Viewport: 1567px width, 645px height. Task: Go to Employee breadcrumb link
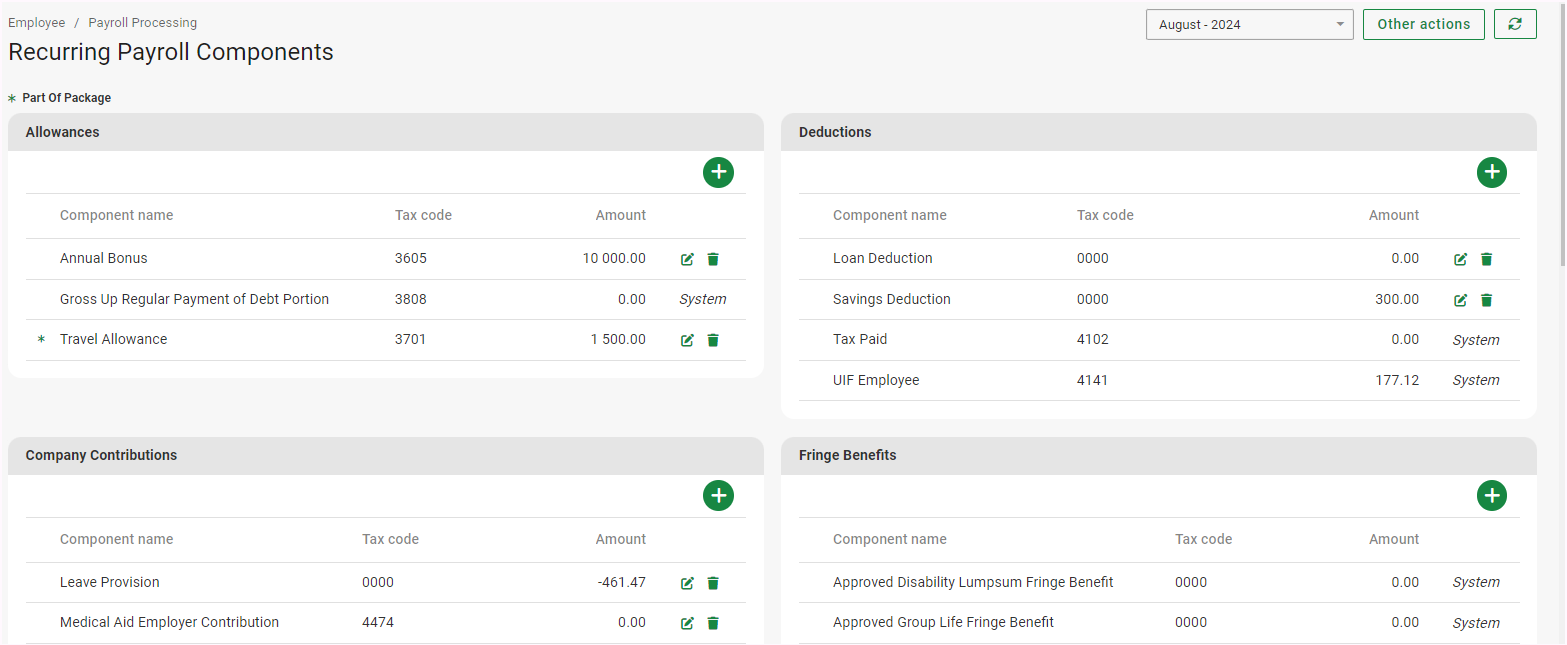(37, 22)
